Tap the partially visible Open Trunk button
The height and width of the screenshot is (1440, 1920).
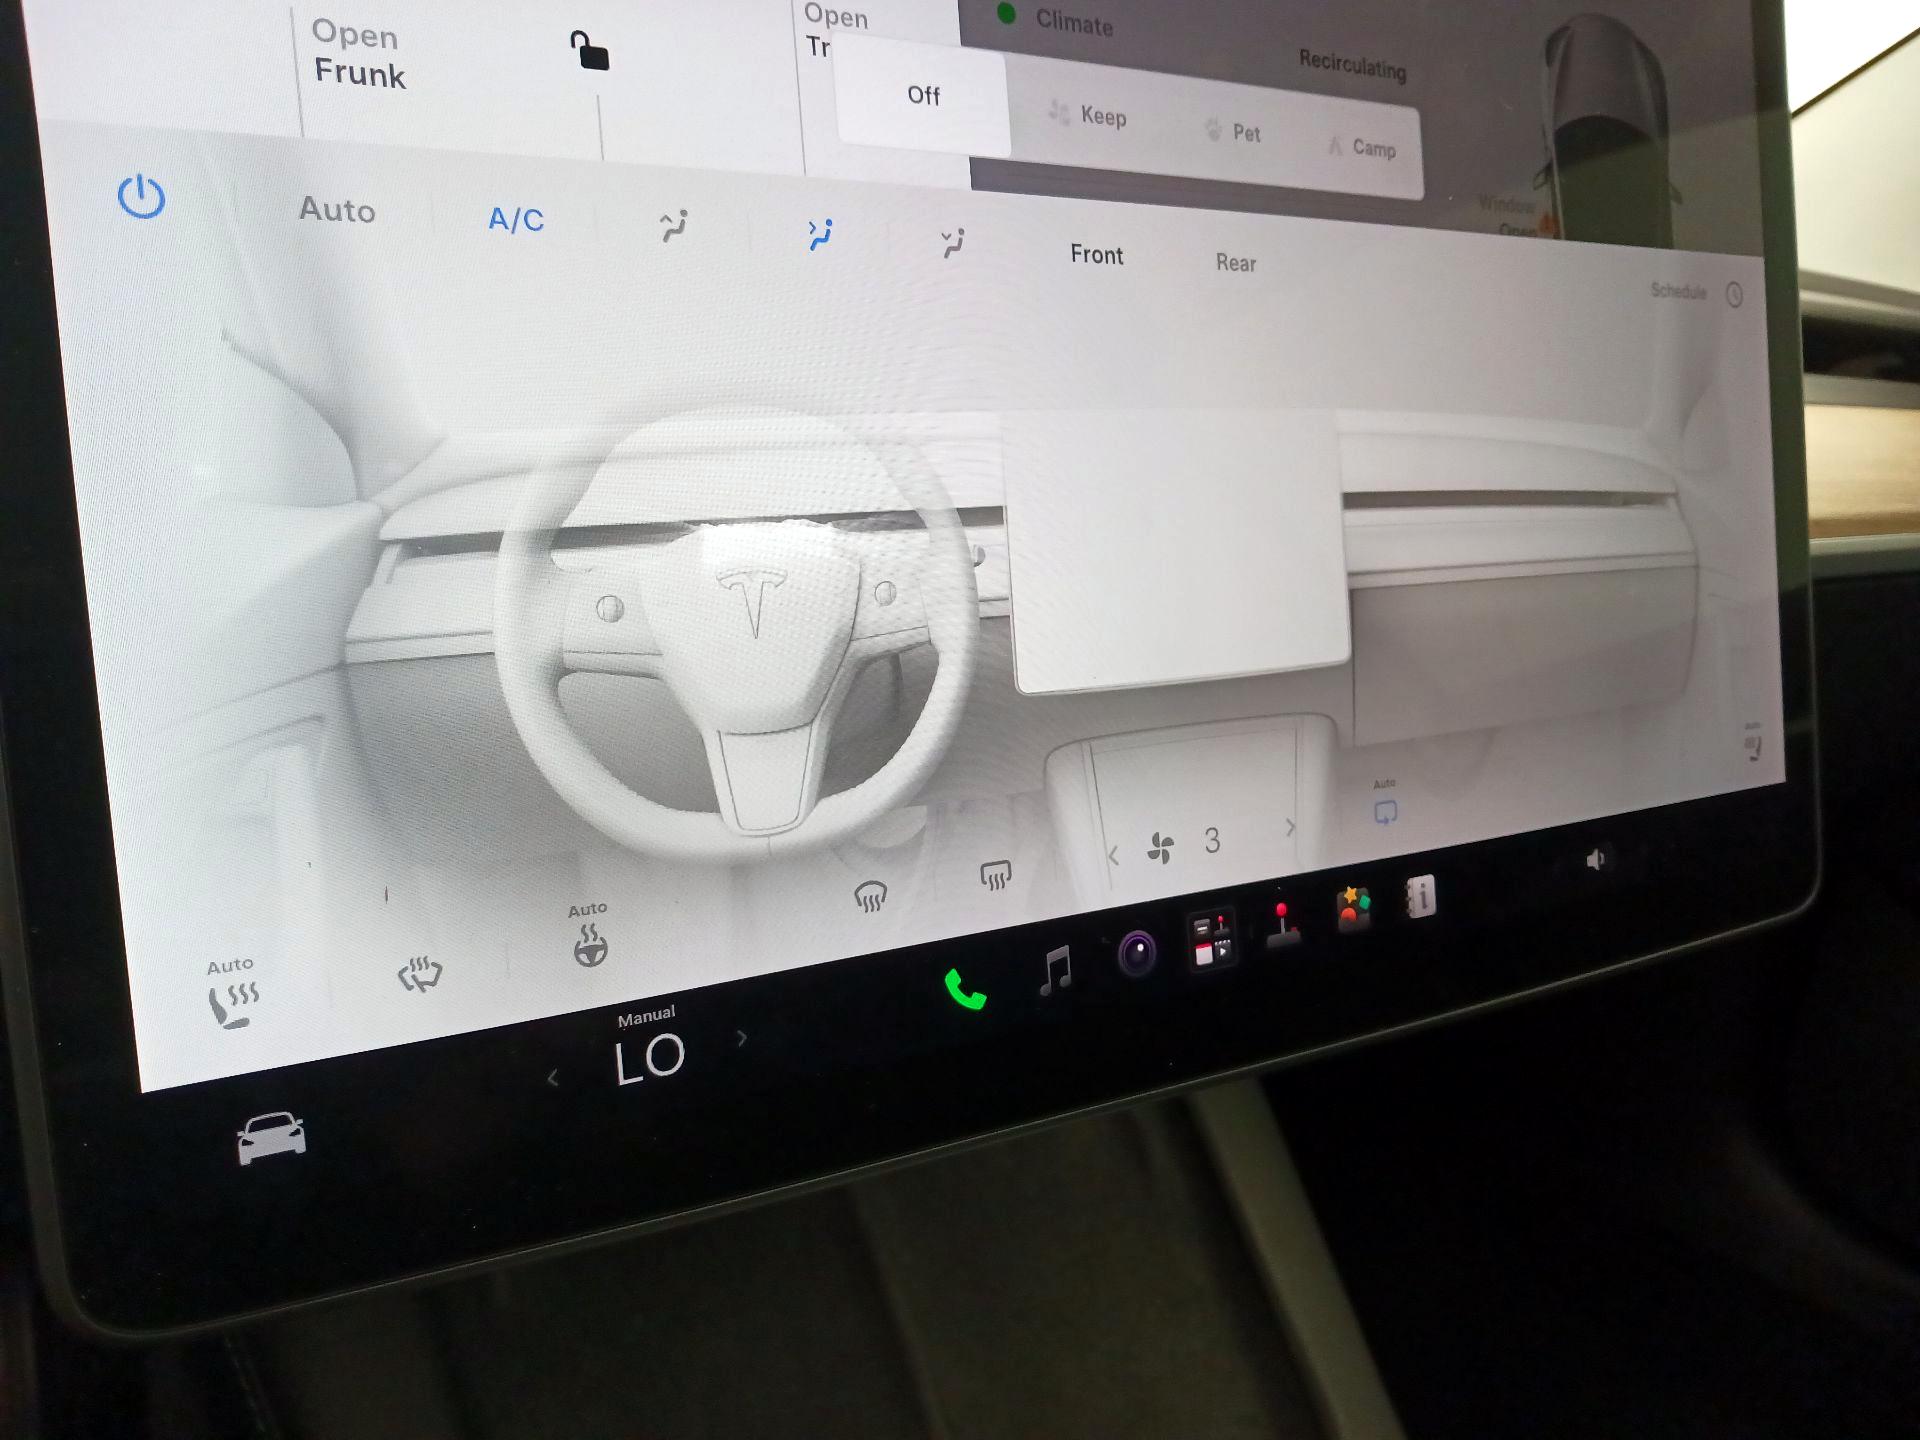tap(836, 30)
